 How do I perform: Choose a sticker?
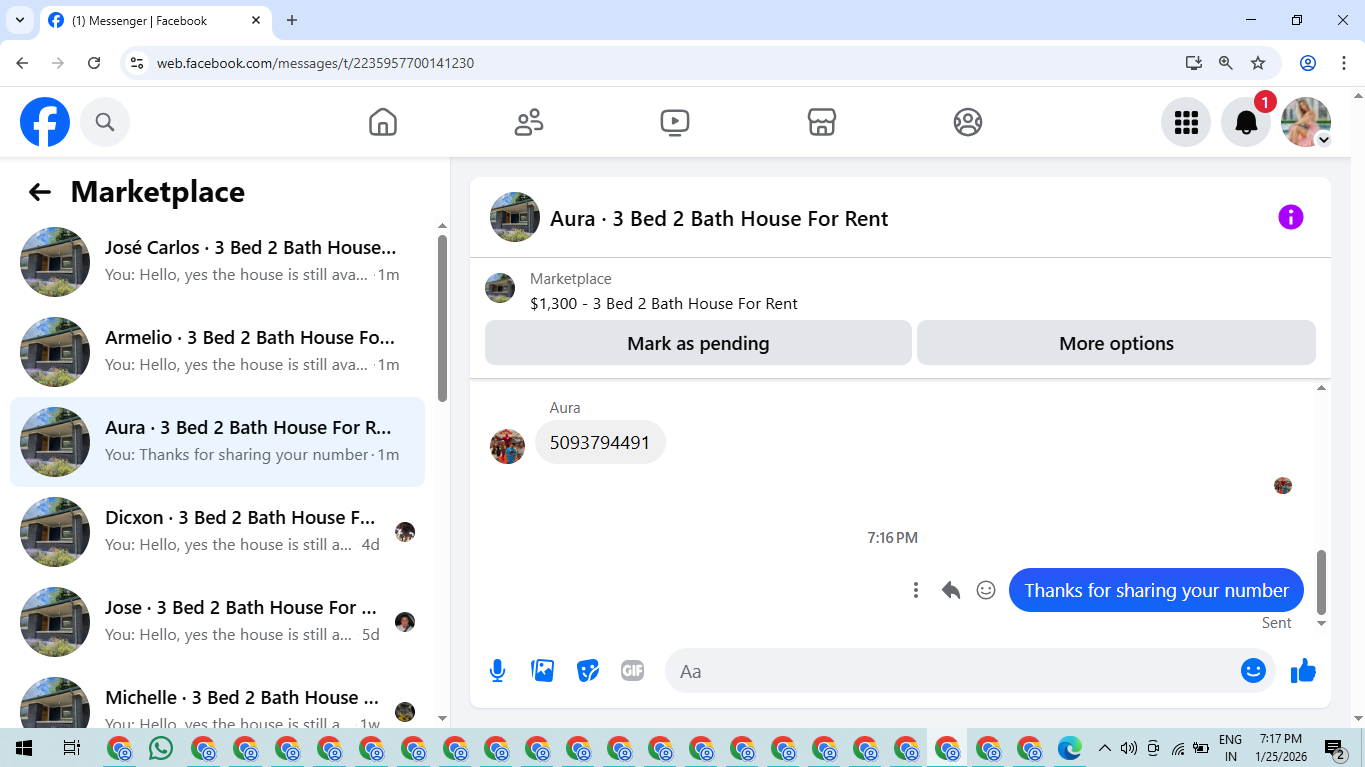pos(588,671)
